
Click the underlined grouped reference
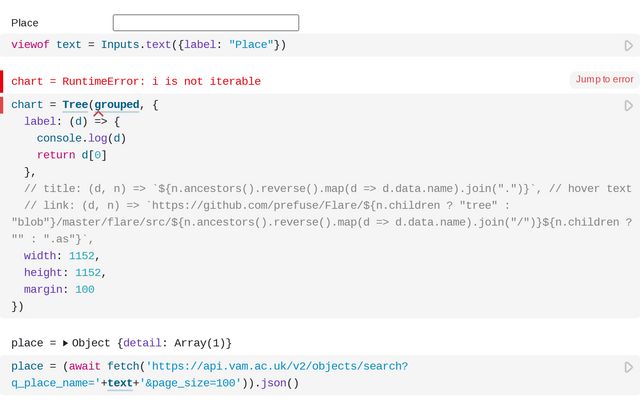point(117,105)
